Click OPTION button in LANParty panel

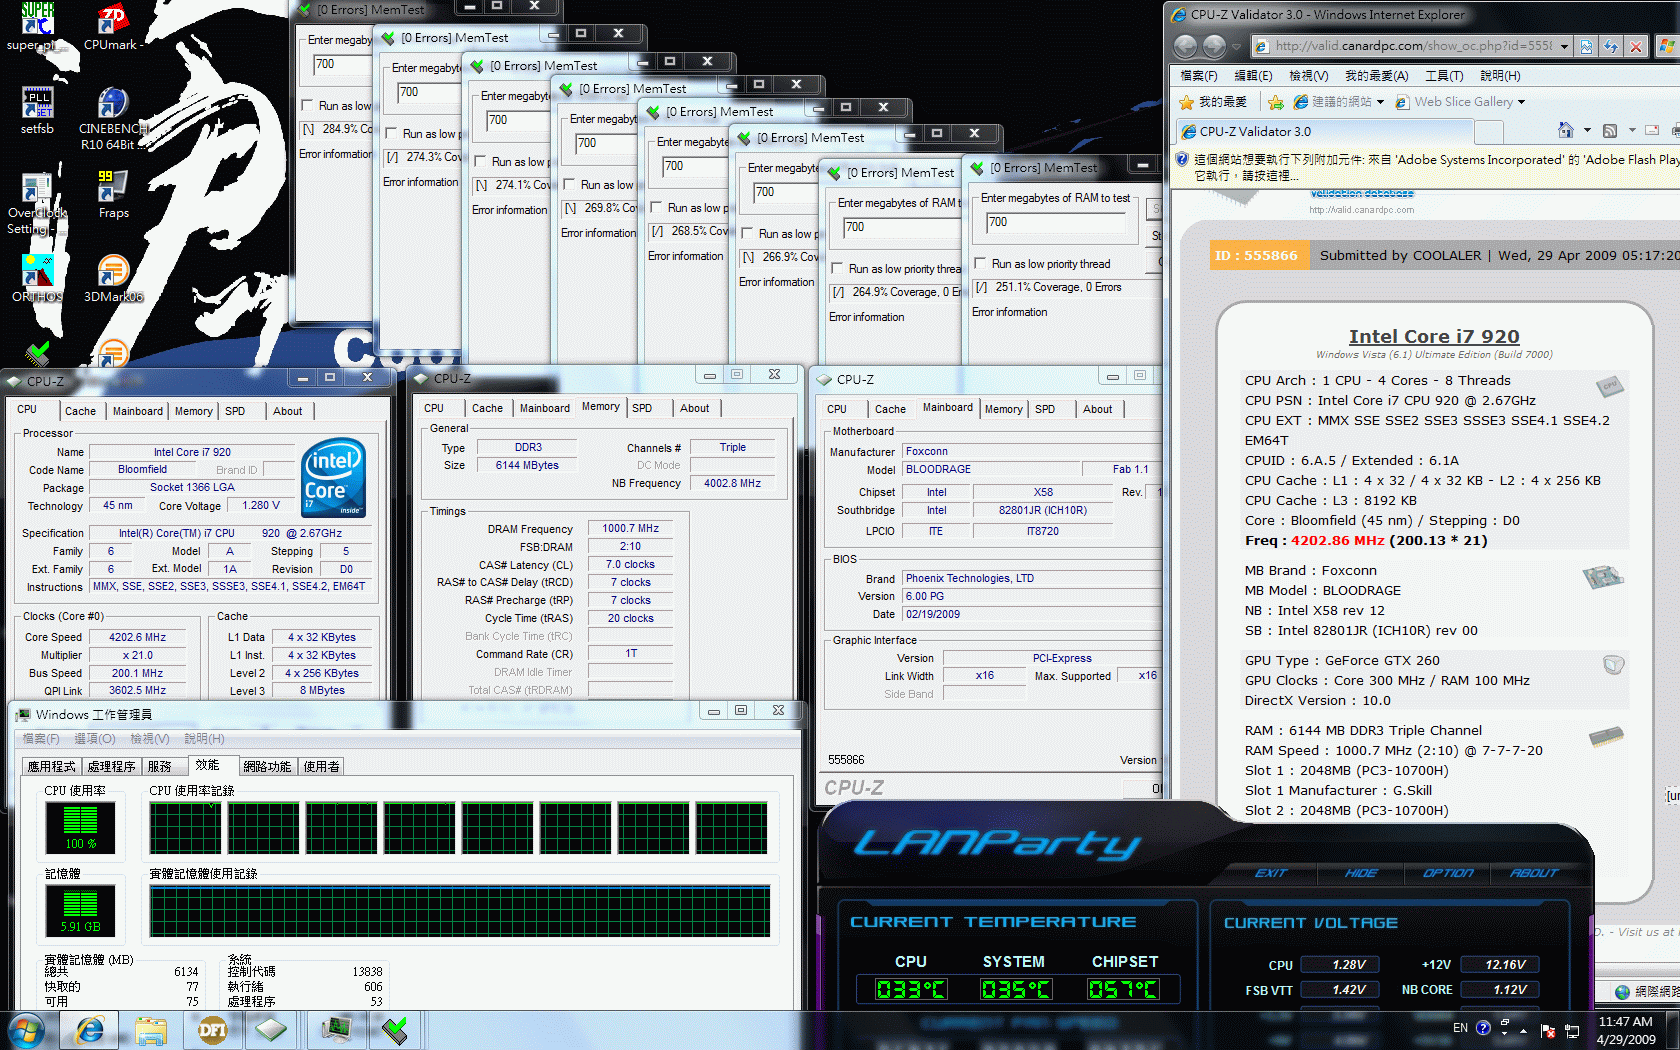click(1448, 873)
